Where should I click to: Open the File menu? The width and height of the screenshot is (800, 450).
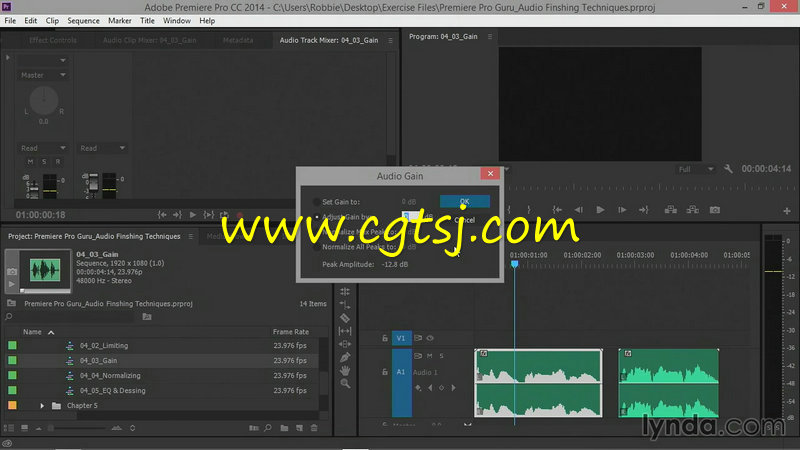click(10, 21)
